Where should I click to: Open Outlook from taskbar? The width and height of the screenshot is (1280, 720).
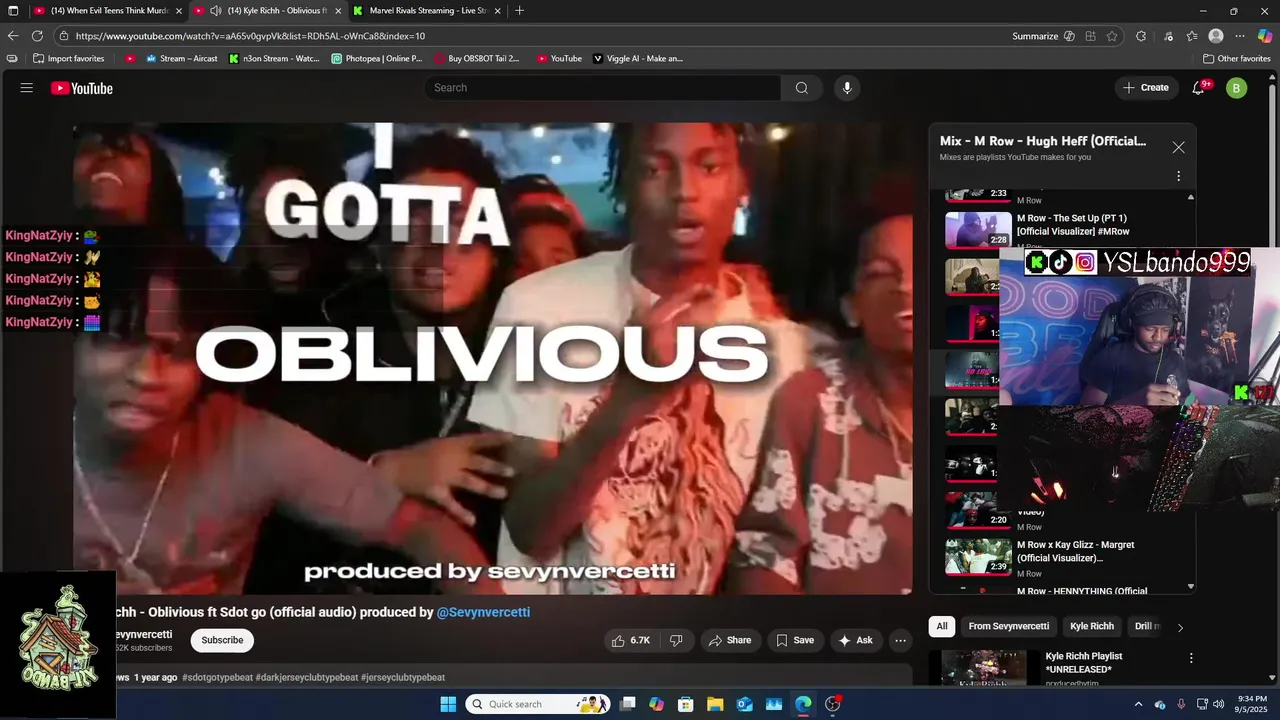pyautogui.click(x=745, y=704)
